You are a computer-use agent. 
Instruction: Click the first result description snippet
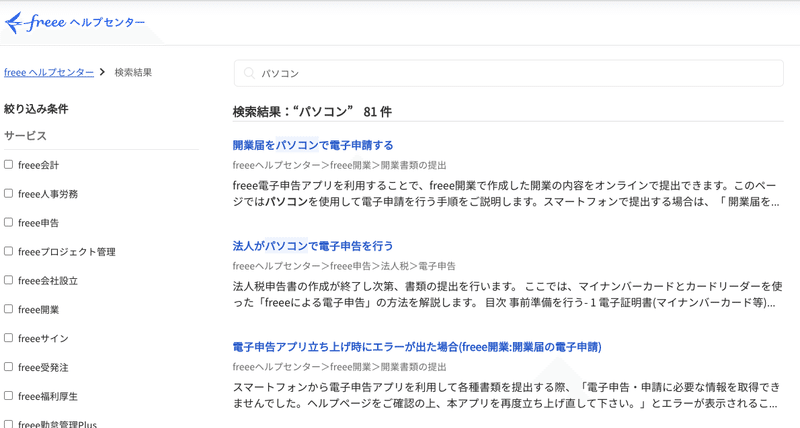pyautogui.click(x=506, y=193)
